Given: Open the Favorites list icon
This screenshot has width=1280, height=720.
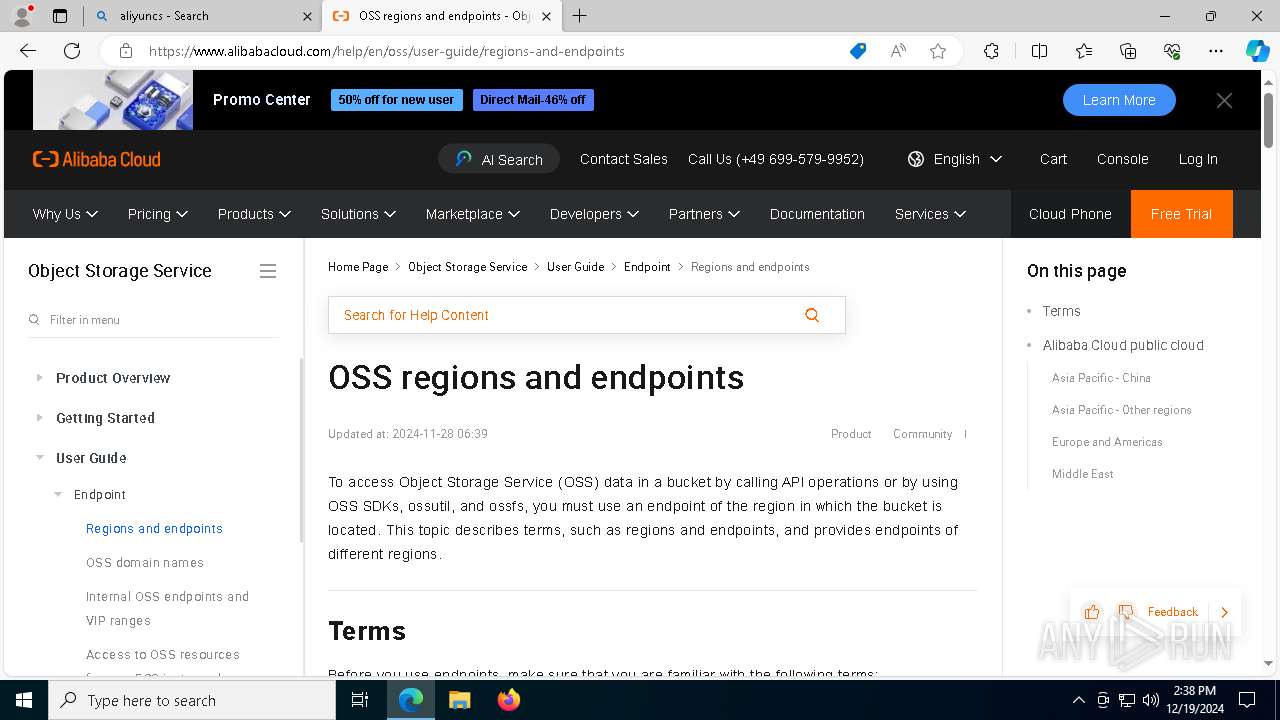Looking at the screenshot, I should tap(1084, 51).
